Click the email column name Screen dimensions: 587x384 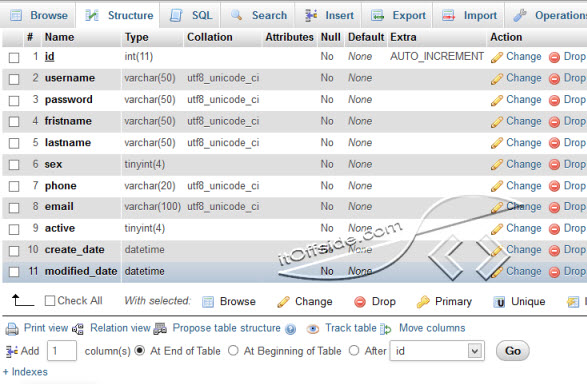click(59, 207)
